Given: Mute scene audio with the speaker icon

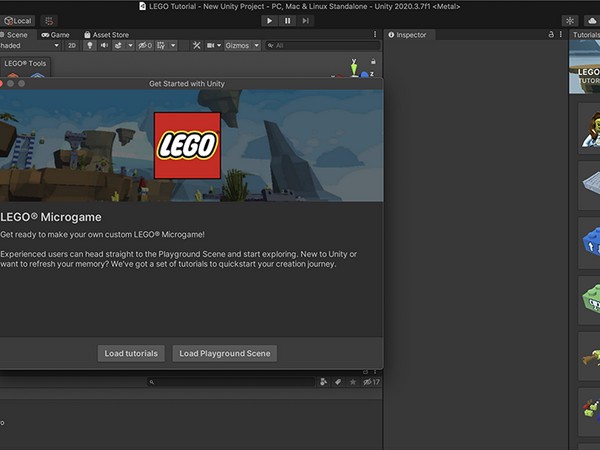Looking at the screenshot, I should [103, 45].
